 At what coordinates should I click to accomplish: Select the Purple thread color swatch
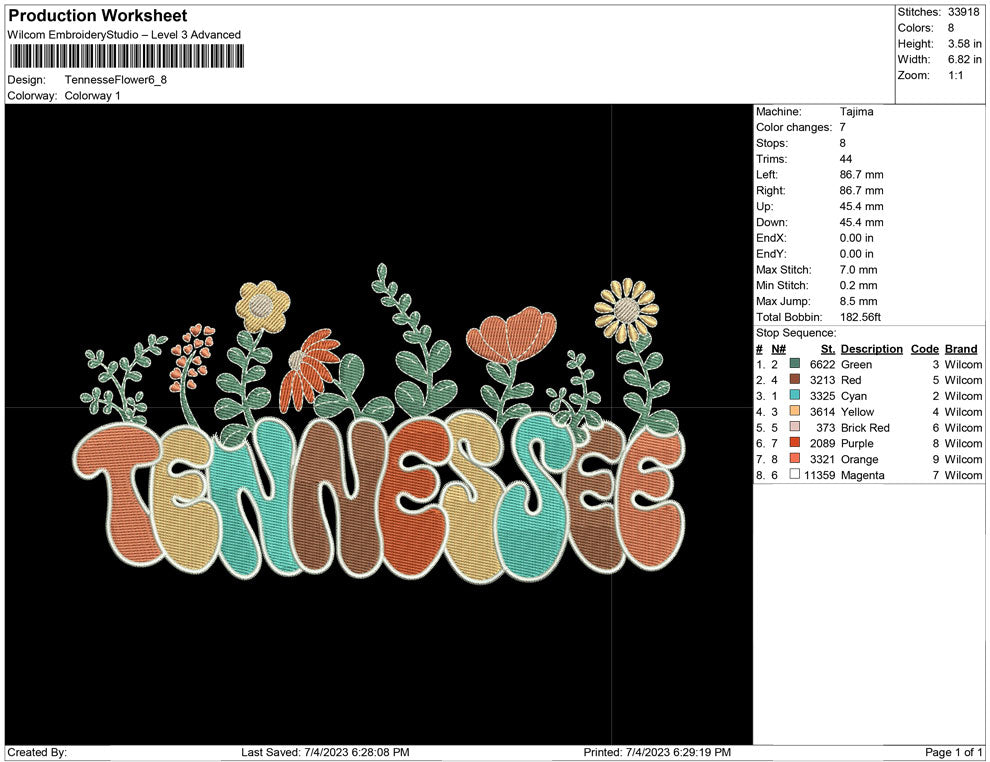[795, 443]
